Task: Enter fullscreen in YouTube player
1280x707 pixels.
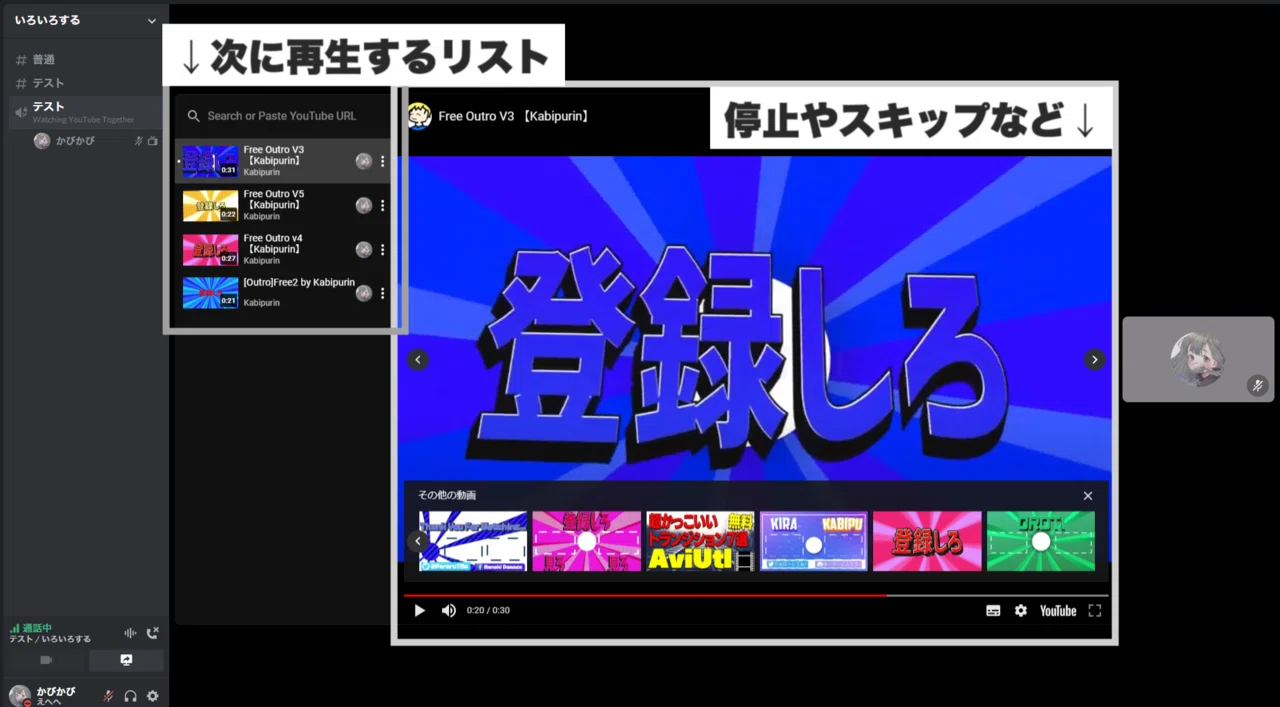Action: click(x=1095, y=611)
